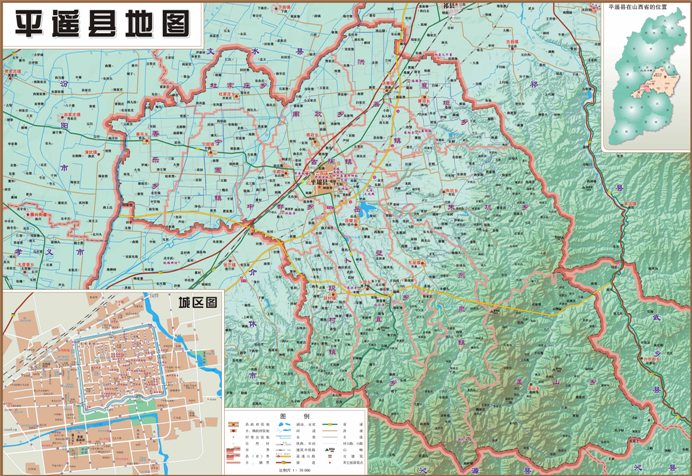Click the county boundary sample in legend
692x476 pixels.
tap(233, 456)
